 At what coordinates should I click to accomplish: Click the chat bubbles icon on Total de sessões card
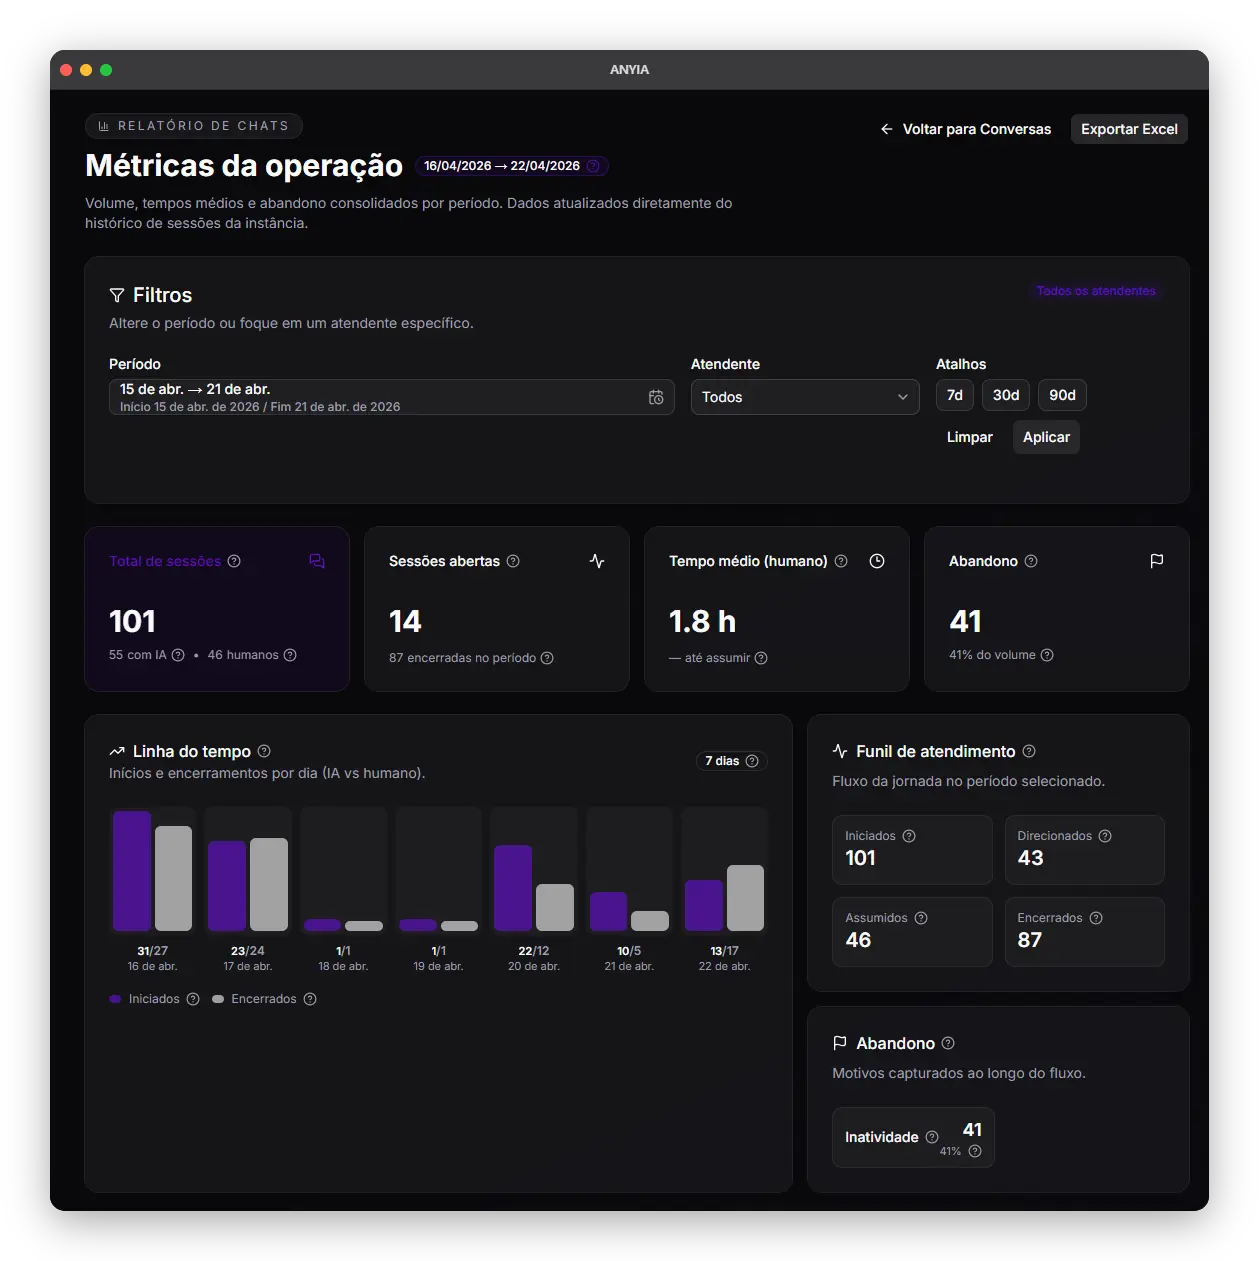click(317, 561)
